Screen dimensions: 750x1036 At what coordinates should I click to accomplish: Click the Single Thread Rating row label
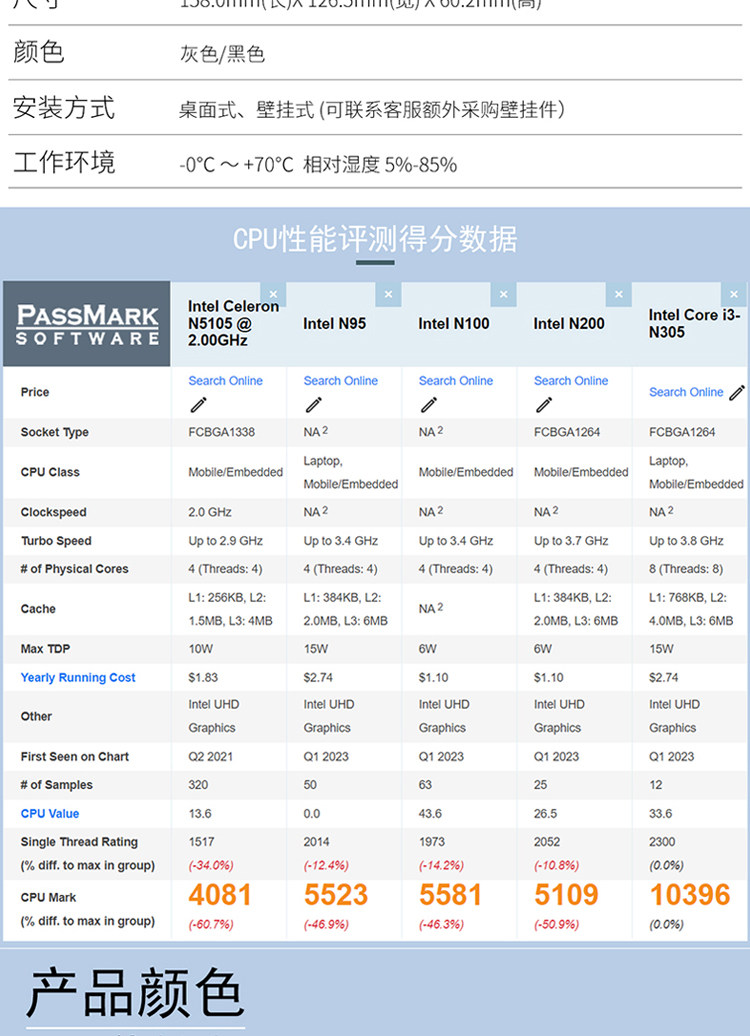coord(79,842)
